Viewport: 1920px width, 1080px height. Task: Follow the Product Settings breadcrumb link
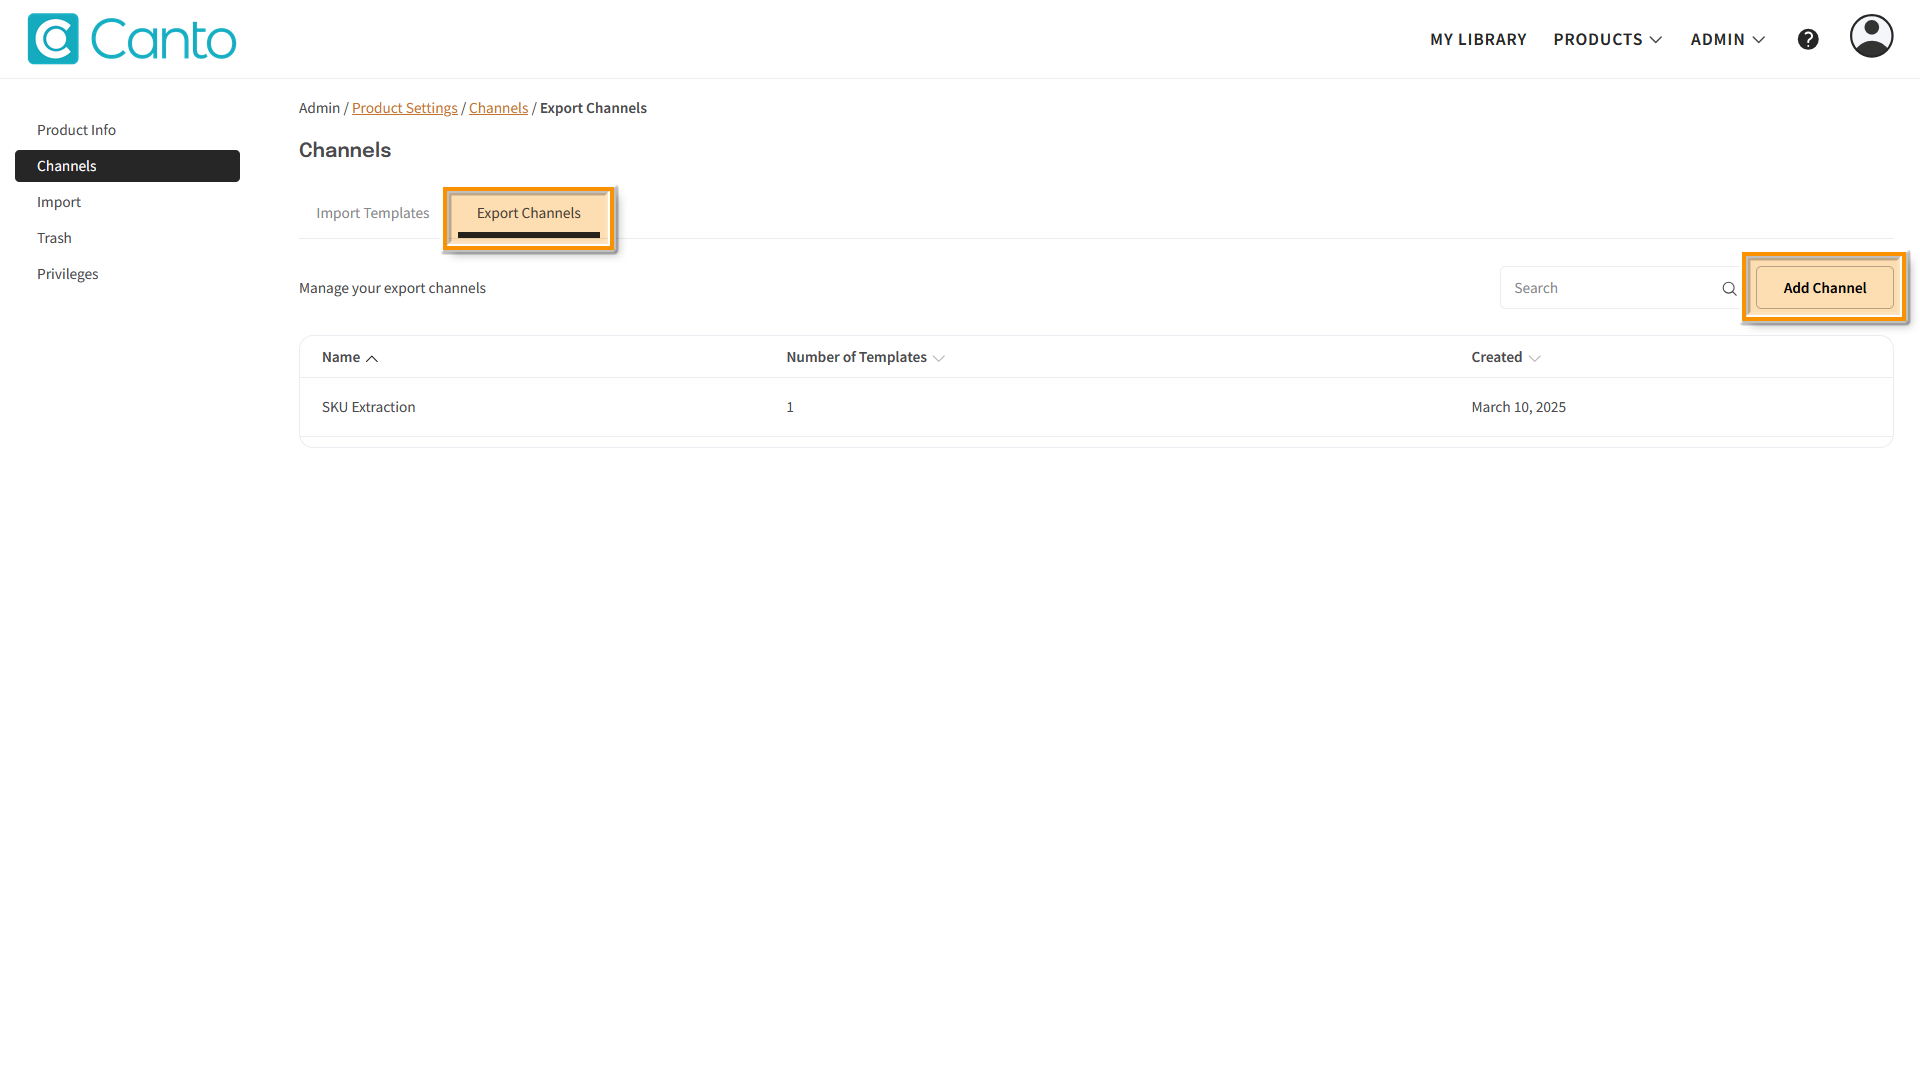pos(404,108)
